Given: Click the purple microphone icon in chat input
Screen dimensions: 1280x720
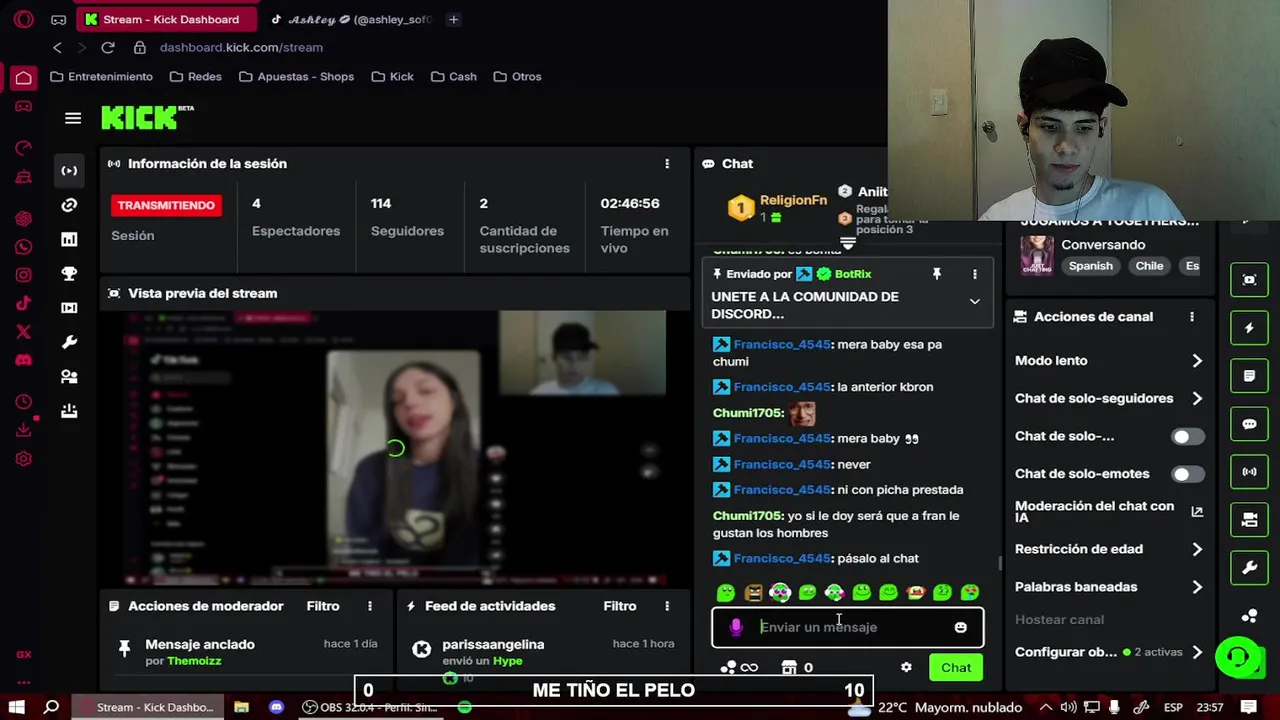Looking at the screenshot, I should [x=736, y=627].
